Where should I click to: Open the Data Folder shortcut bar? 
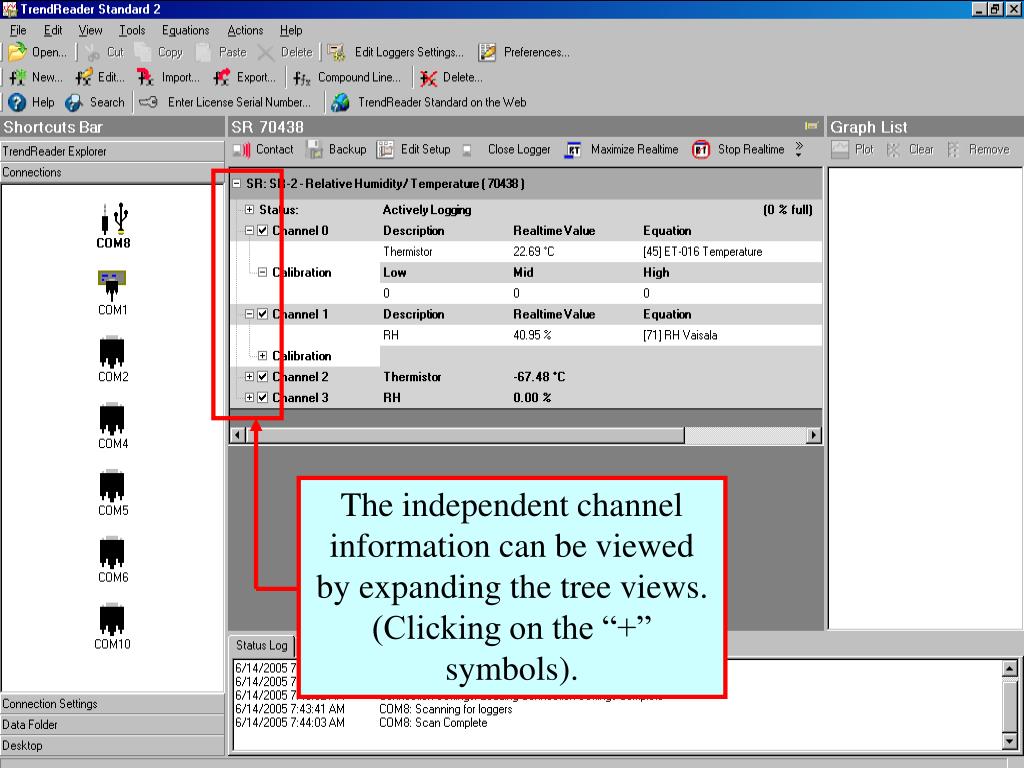pos(112,725)
